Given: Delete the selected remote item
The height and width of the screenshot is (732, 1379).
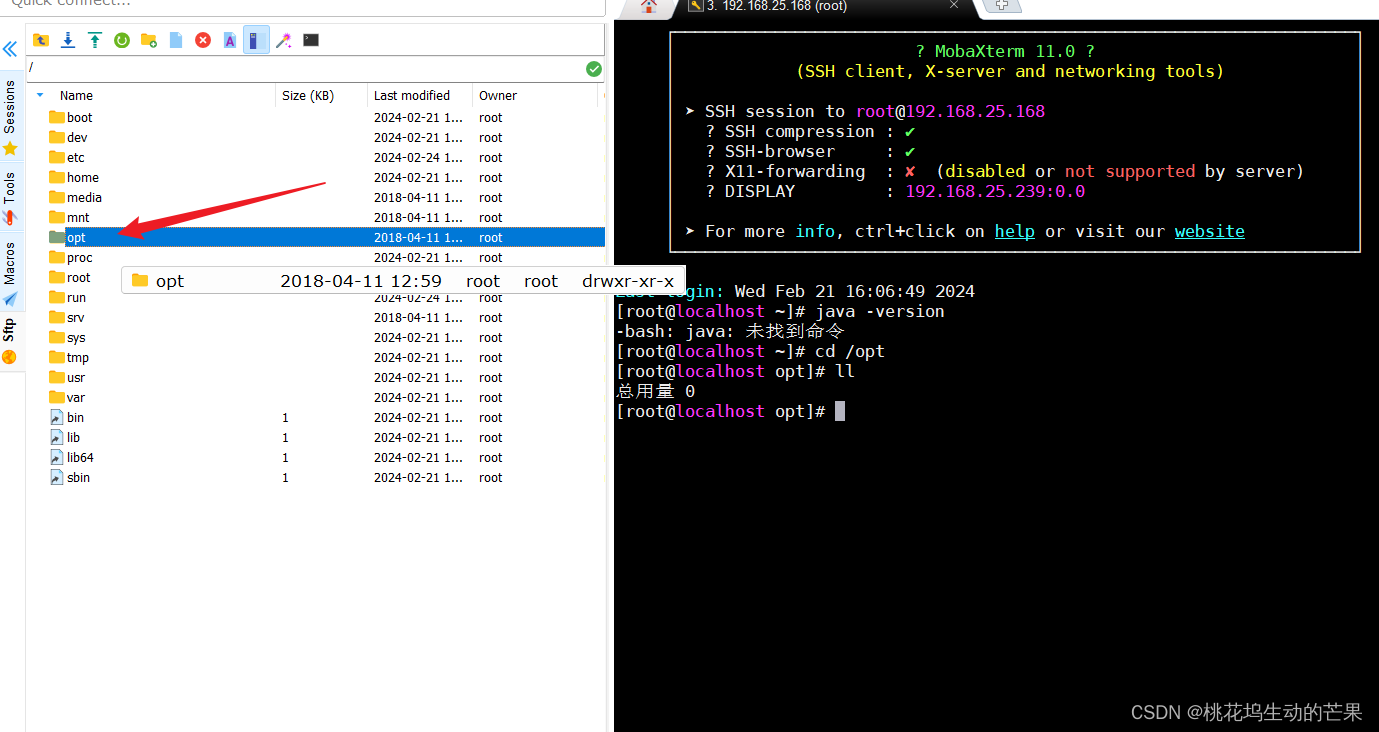Looking at the screenshot, I should point(203,40).
